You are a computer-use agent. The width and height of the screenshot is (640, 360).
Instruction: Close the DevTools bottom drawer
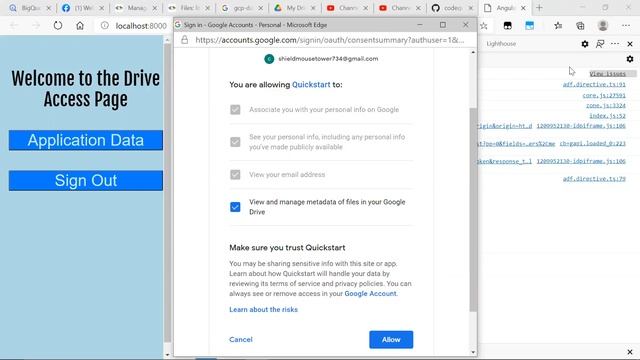click(630, 352)
